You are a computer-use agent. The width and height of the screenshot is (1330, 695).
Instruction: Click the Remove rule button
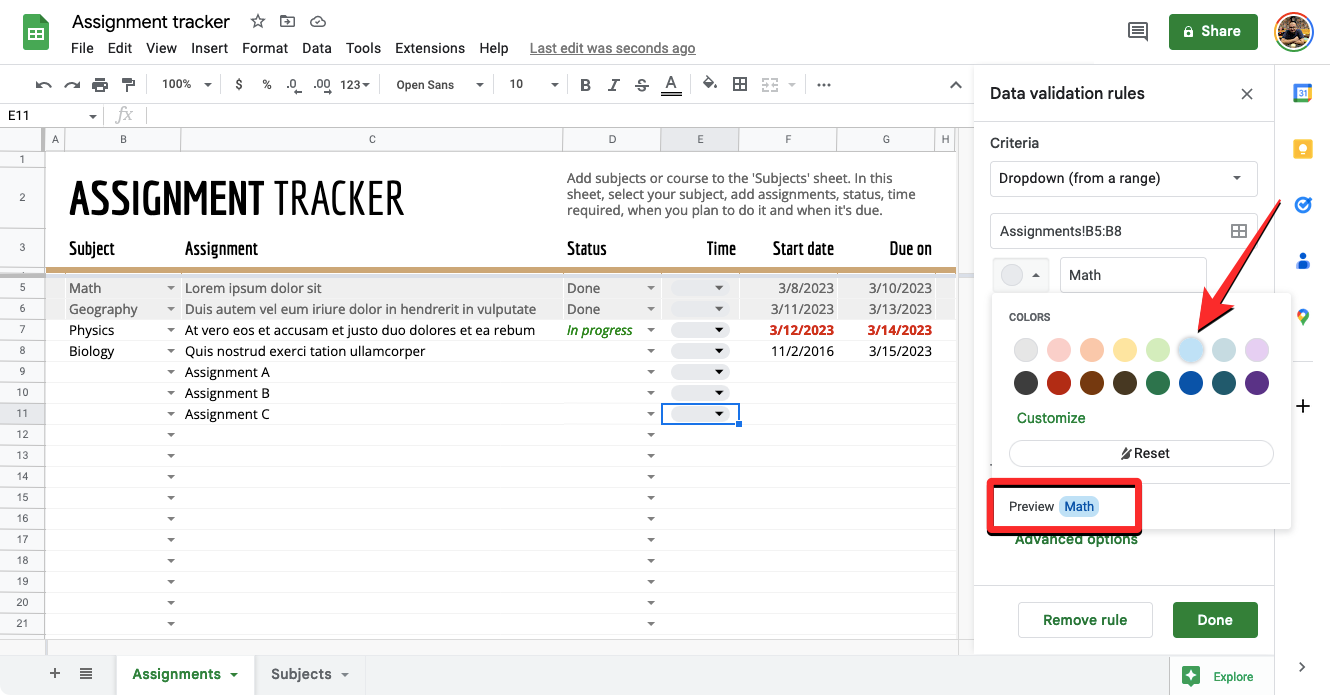tap(1084, 620)
